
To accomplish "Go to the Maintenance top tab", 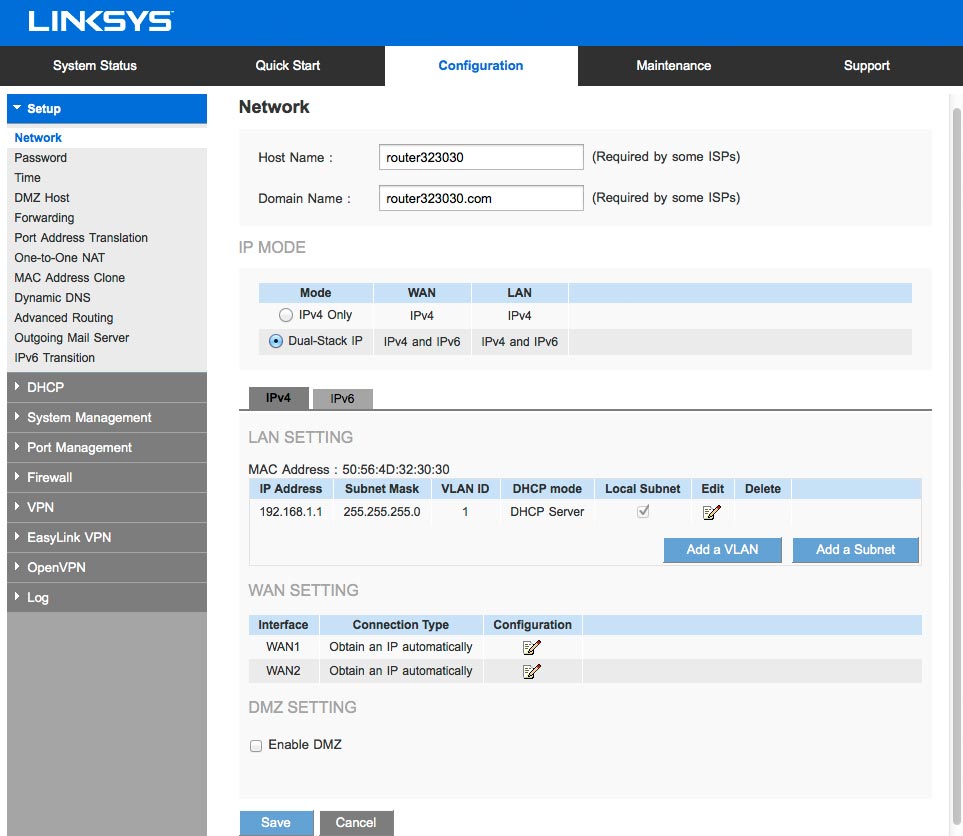I will tap(673, 66).
